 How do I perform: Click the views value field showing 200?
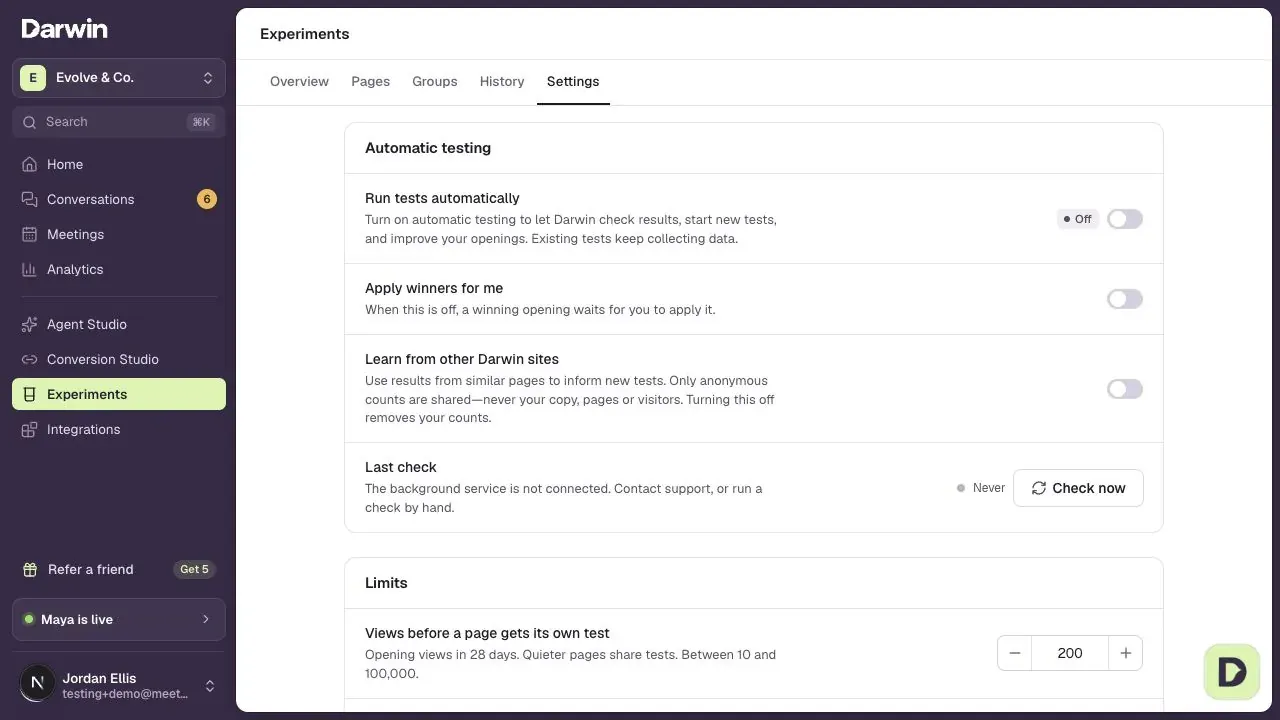click(x=1070, y=653)
